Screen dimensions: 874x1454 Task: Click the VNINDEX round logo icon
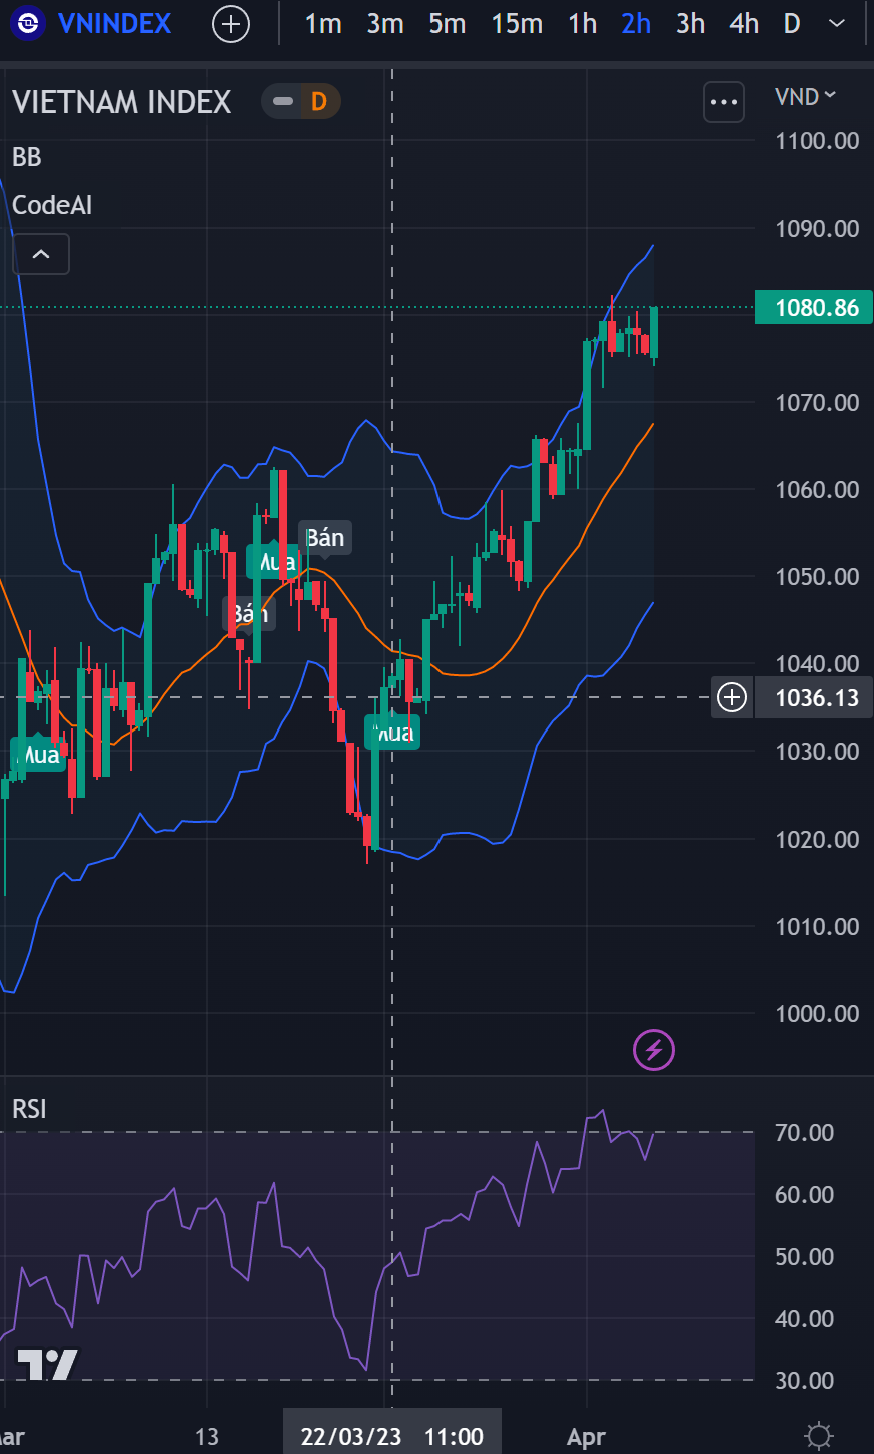[x=28, y=23]
